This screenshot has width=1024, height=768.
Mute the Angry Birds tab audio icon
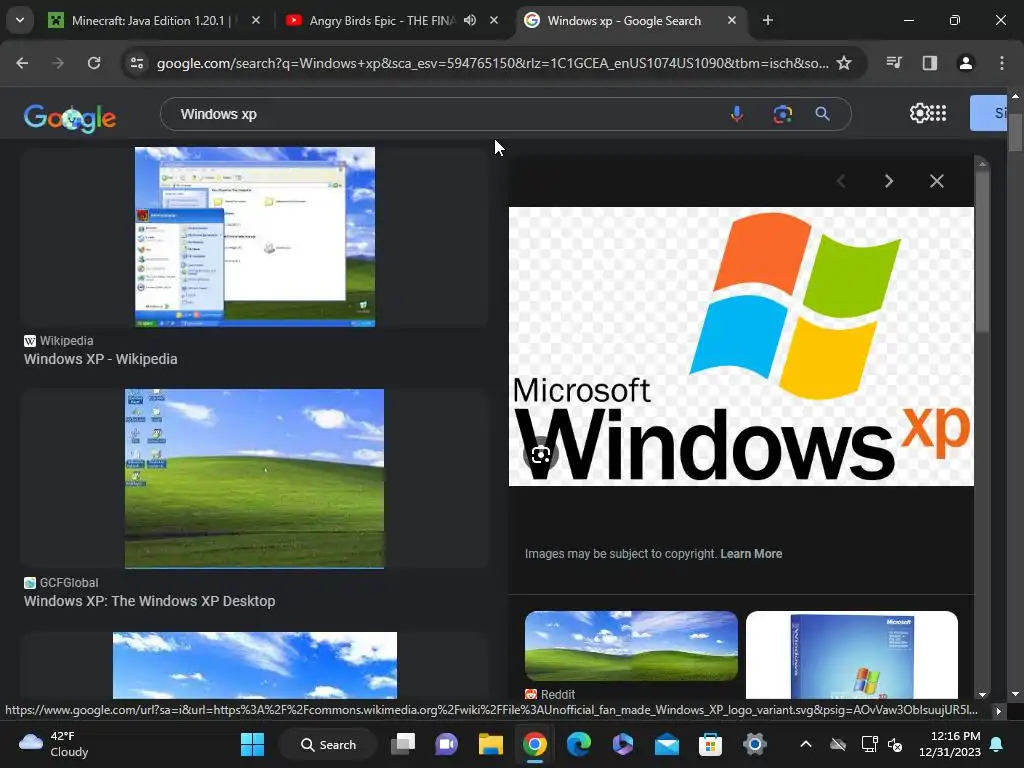tap(470, 21)
